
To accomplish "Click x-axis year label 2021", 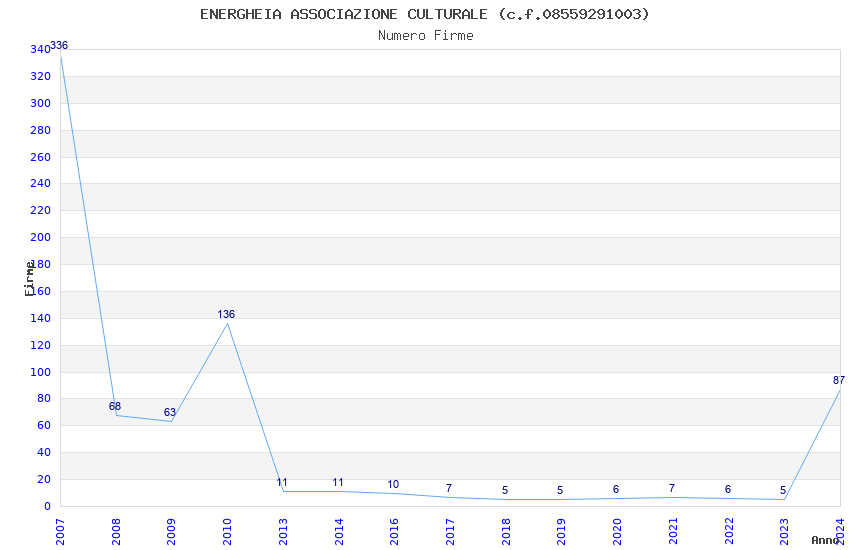I will [x=673, y=532].
